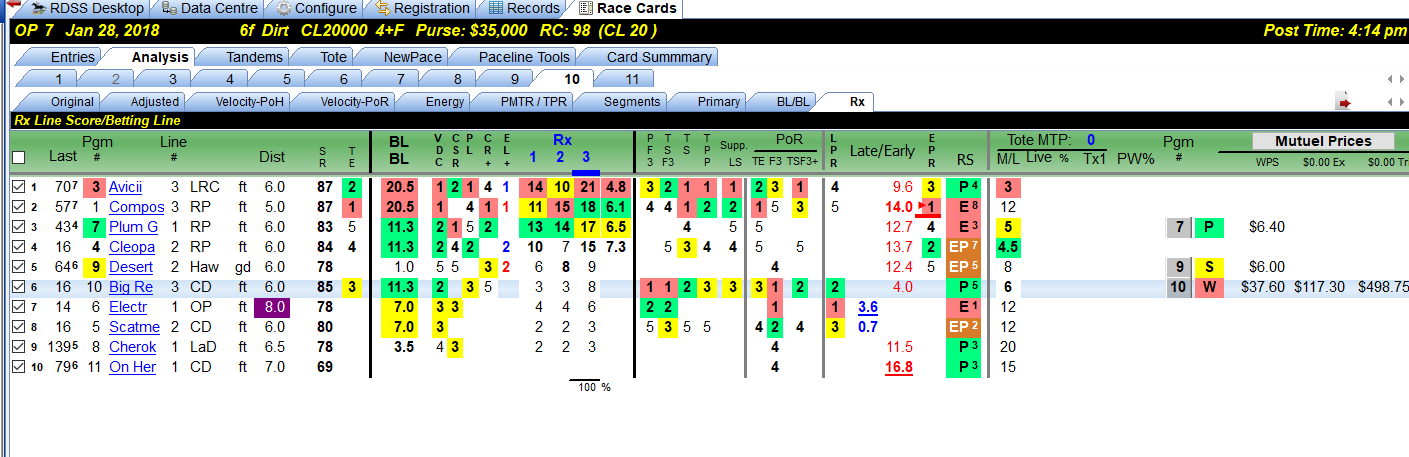Open the Data Centre tab
The image size is (1409, 457).
[208, 8]
